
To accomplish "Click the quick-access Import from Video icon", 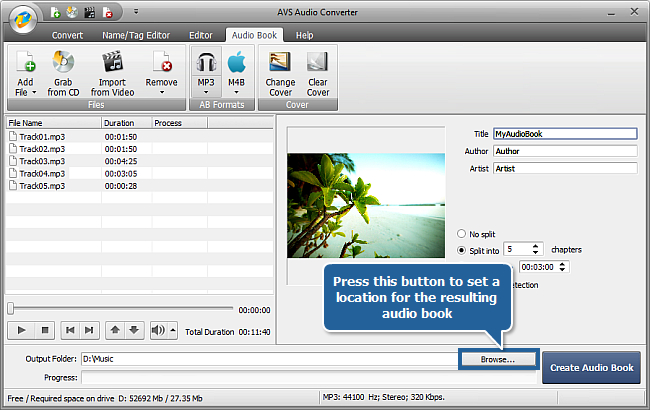I will point(90,13).
